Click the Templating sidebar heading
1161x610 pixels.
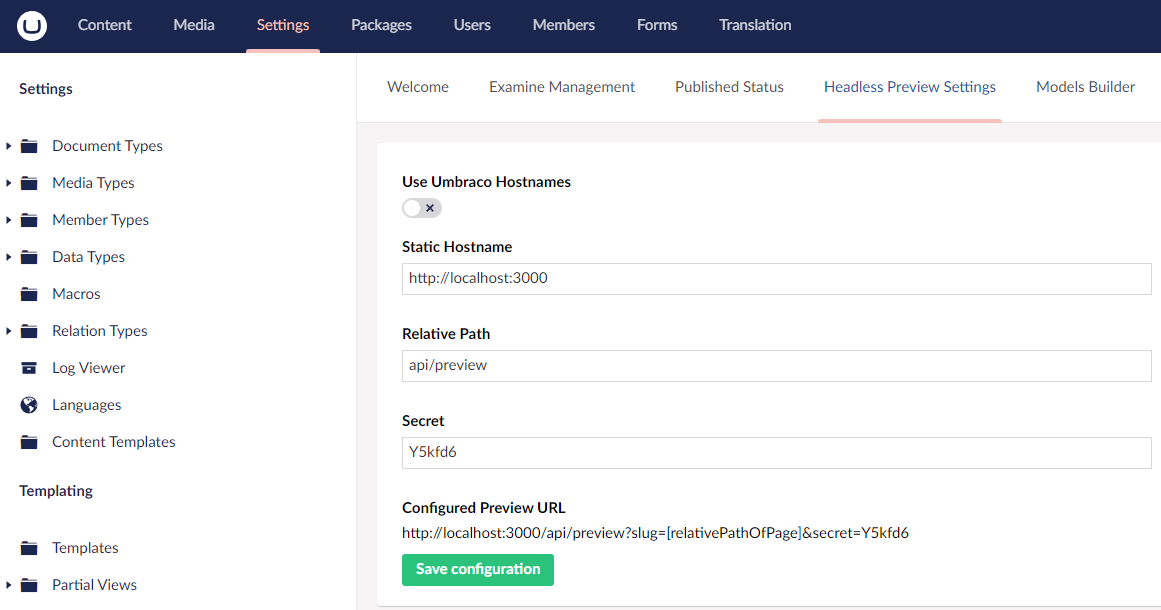click(x=56, y=491)
